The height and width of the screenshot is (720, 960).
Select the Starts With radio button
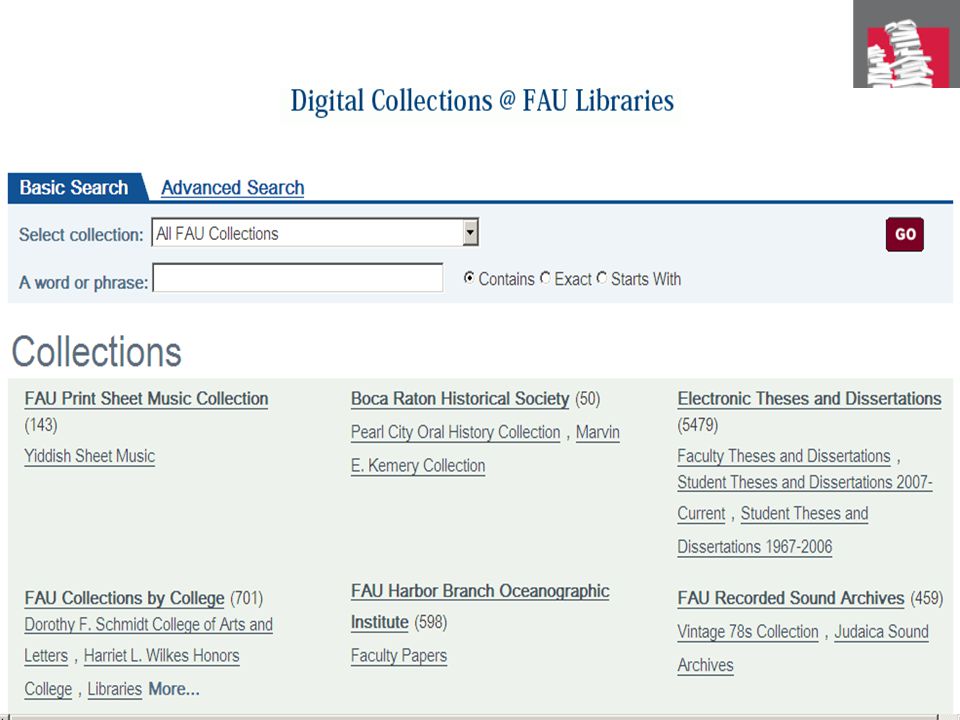602,278
